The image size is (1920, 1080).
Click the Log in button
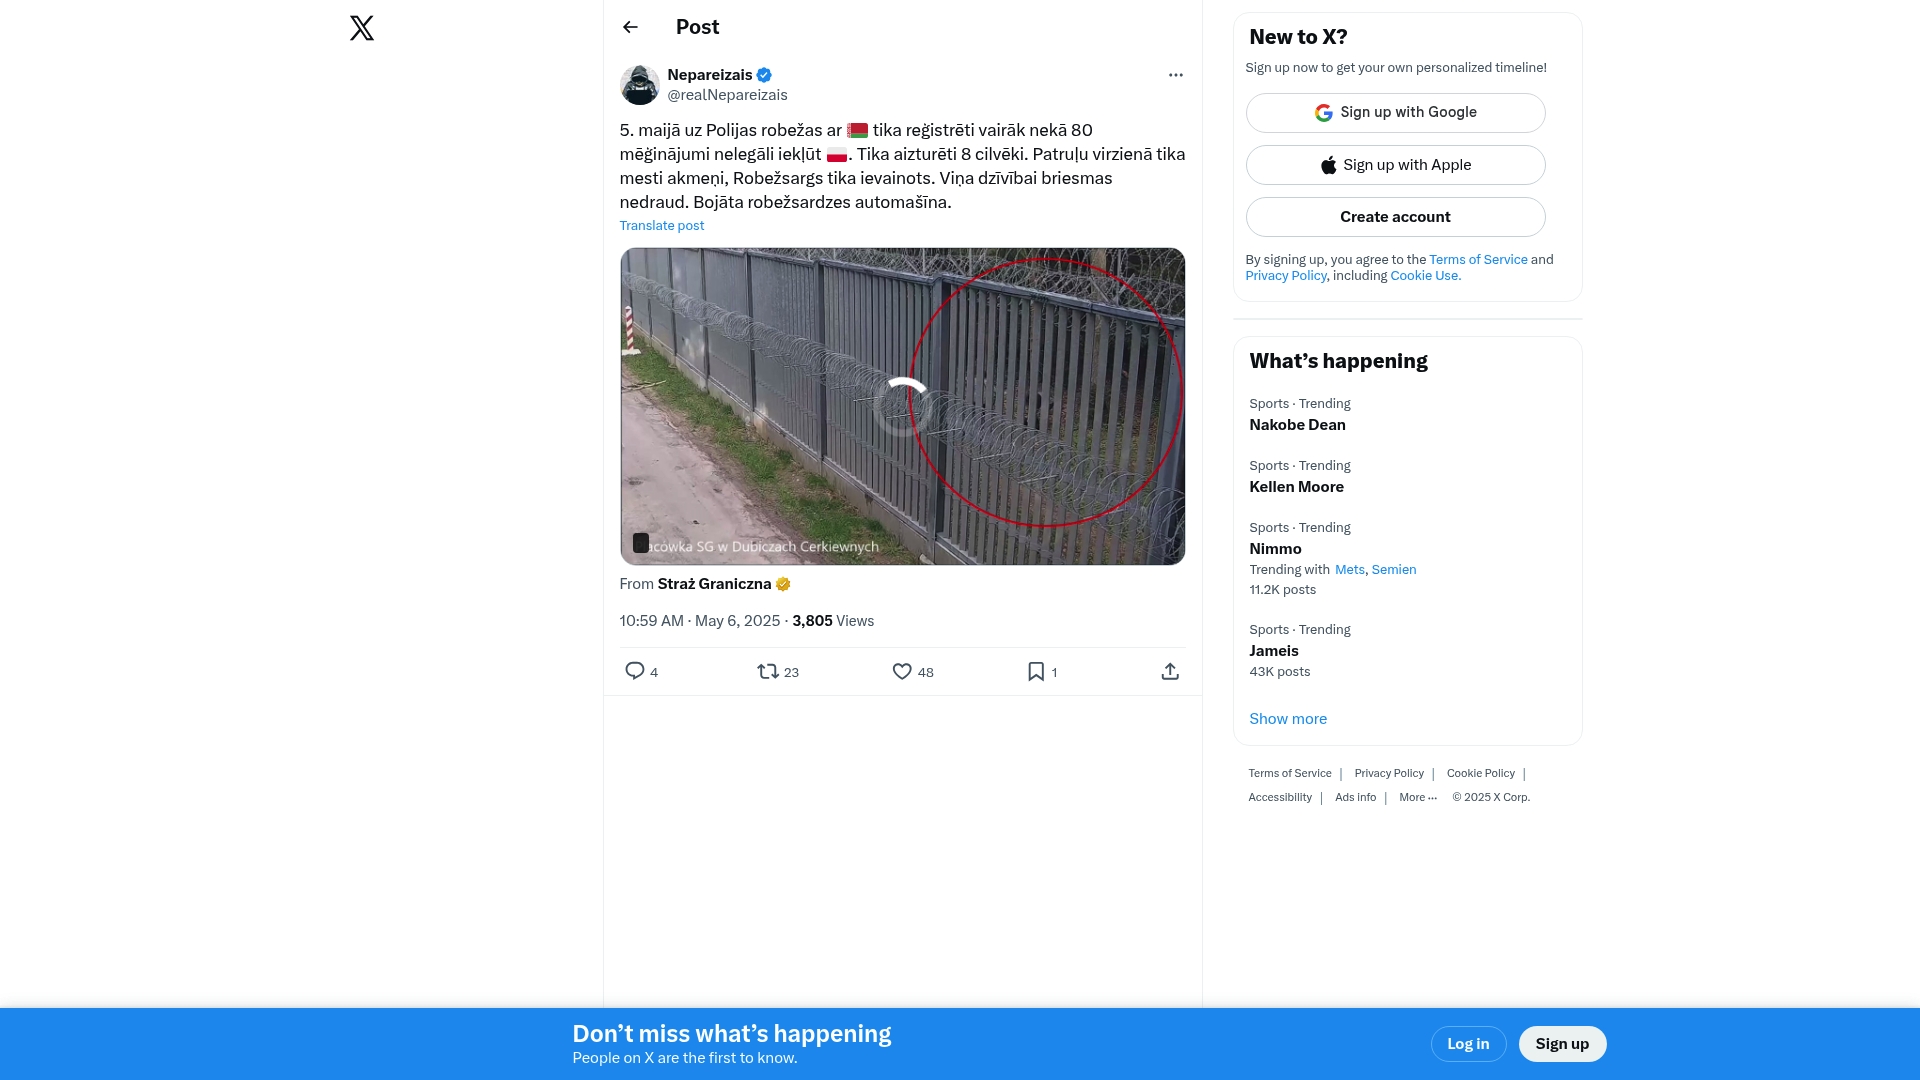(x=1468, y=1044)
